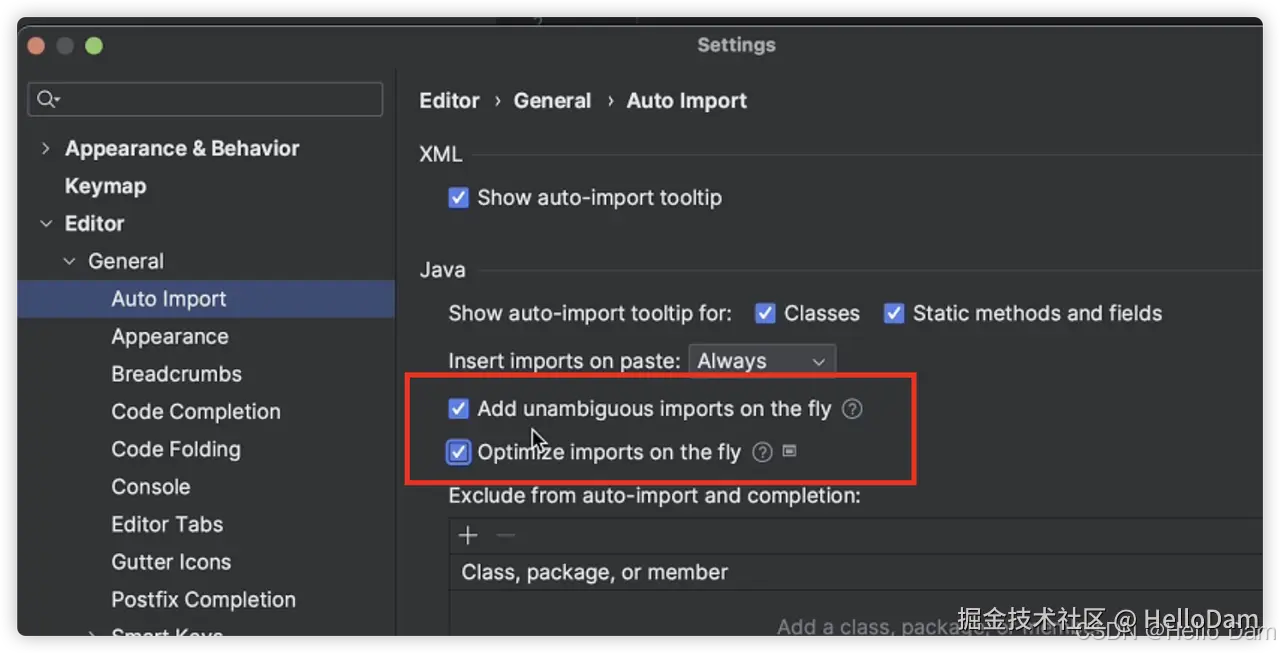This screenshot has width=1280, height=653.
Task: Toggle Optimize imports on the fly checkbox
Action: click(459, 453)
